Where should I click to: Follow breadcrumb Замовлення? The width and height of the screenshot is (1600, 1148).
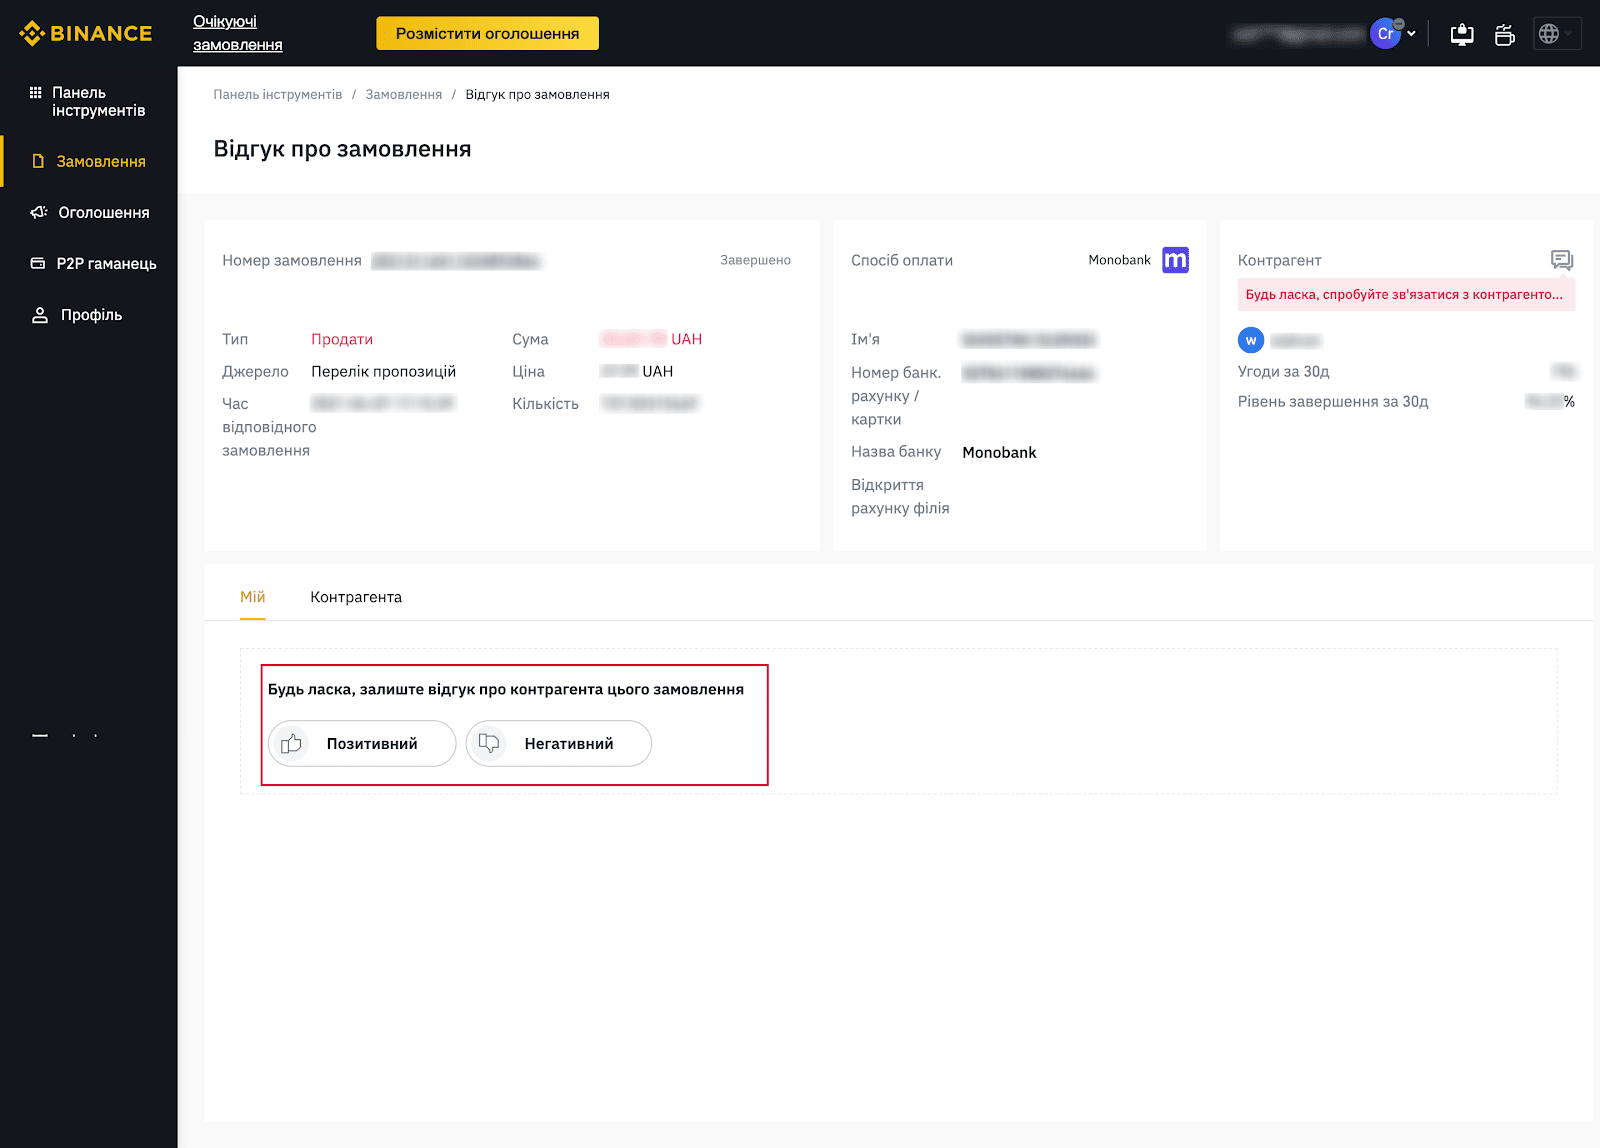(x=403, y=94)
